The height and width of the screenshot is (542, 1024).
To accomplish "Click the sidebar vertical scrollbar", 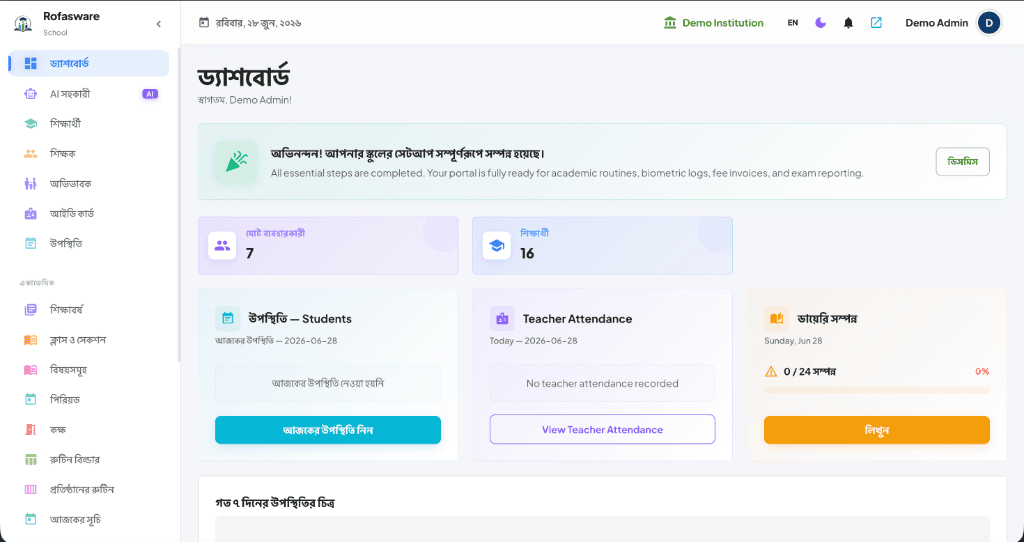I will [x=178, y=203].
